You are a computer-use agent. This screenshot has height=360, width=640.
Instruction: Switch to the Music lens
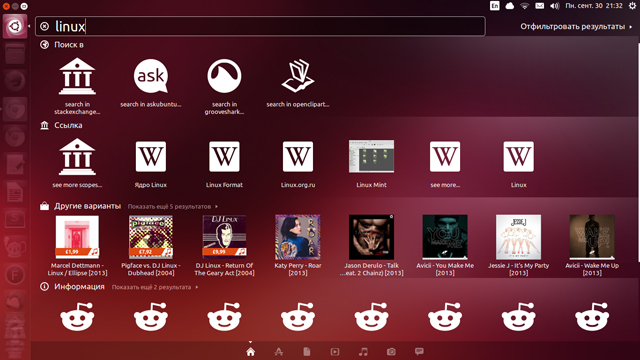(x=363, y=352)
